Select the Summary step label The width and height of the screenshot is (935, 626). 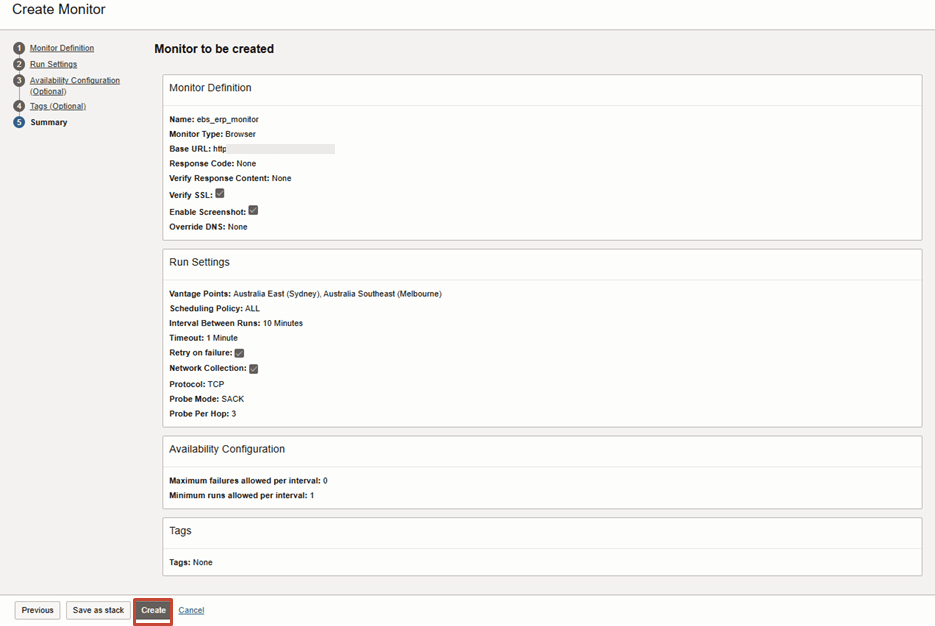(x=49, y=122)
